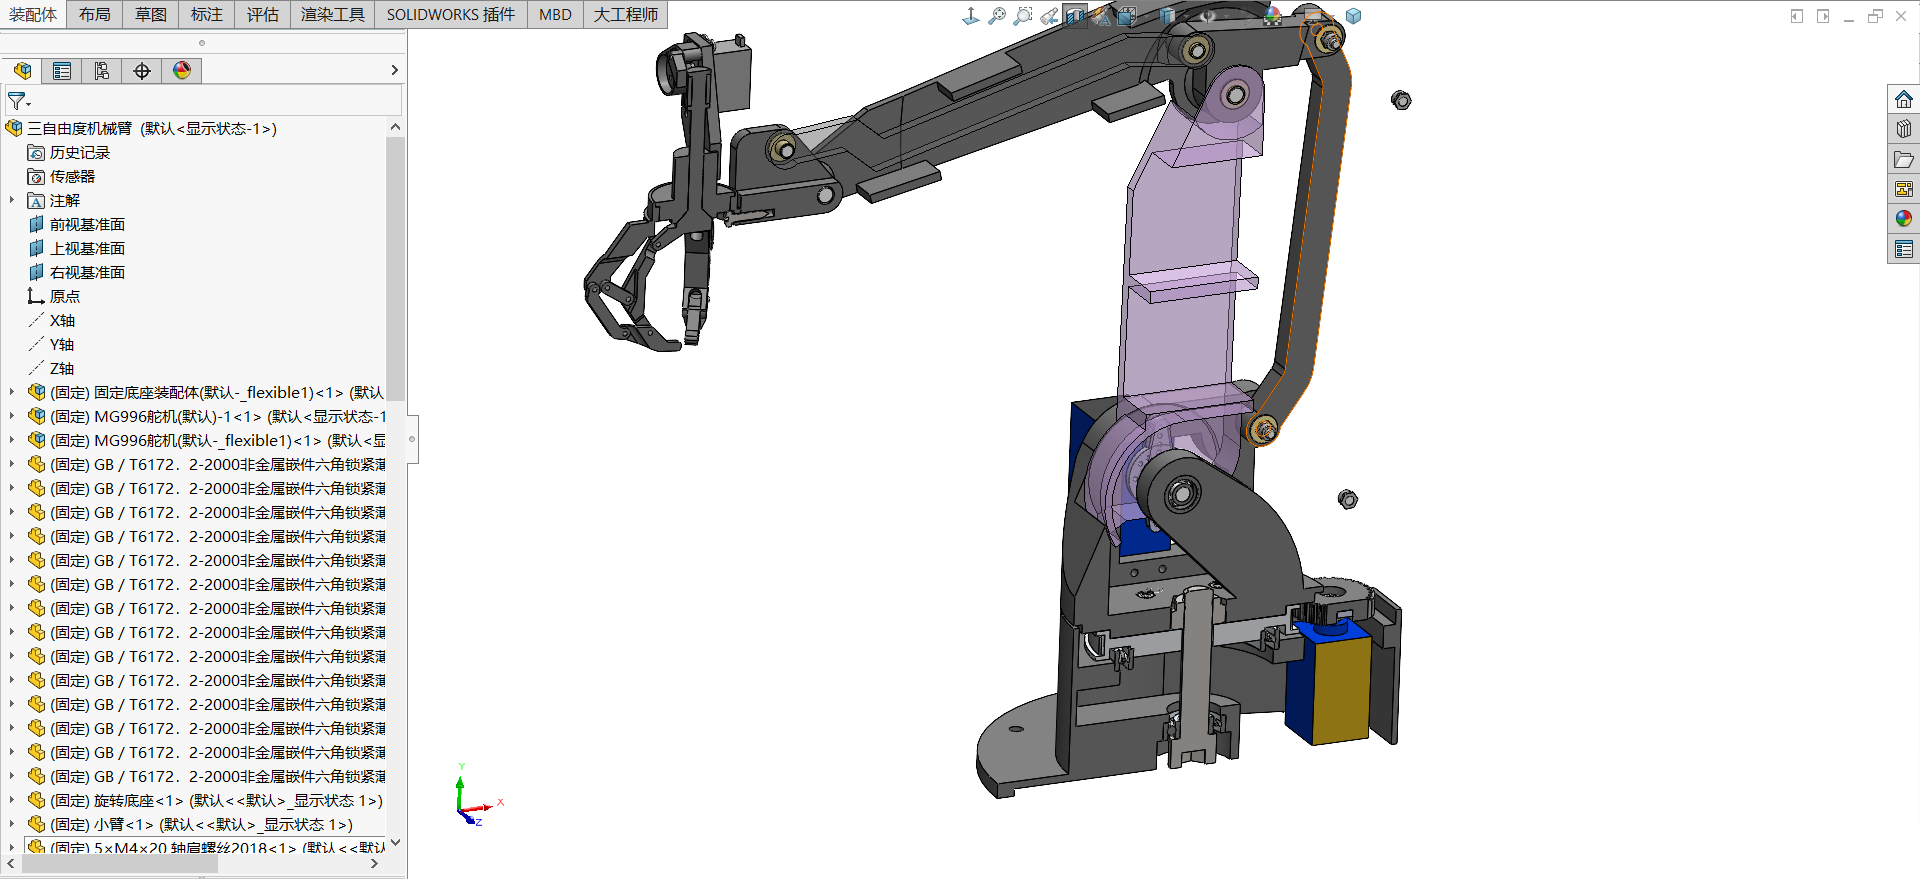Image resolution: width=1920 pixels, height=879 pixels.
Task: Open the View Palette task pane tab
Action: pyautogui.click(x=1903, y=189)
